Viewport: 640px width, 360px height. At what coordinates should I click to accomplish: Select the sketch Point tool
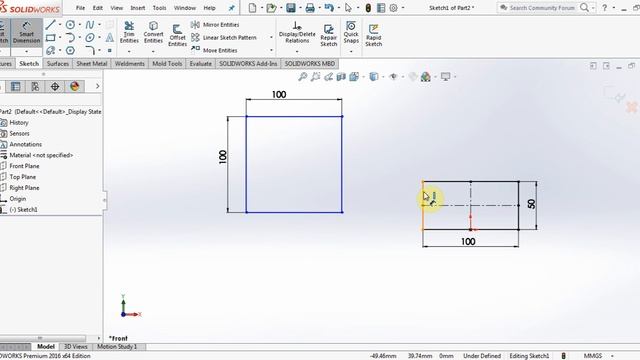110,51
